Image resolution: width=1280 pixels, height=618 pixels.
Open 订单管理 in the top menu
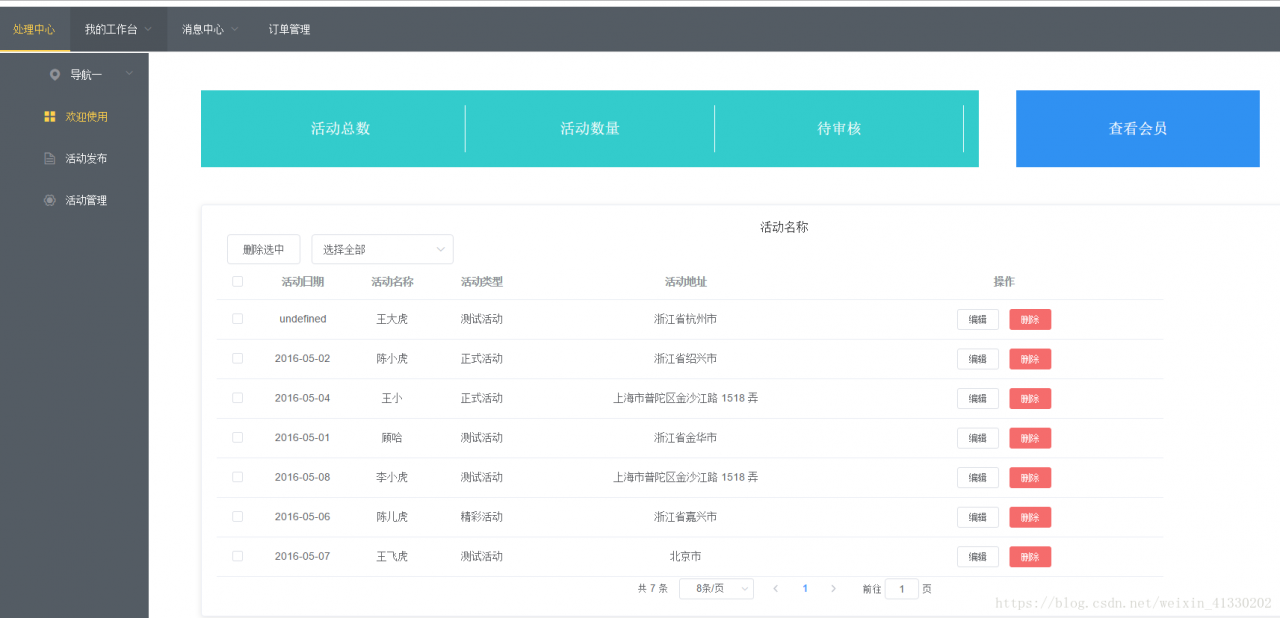pos(289,29)
